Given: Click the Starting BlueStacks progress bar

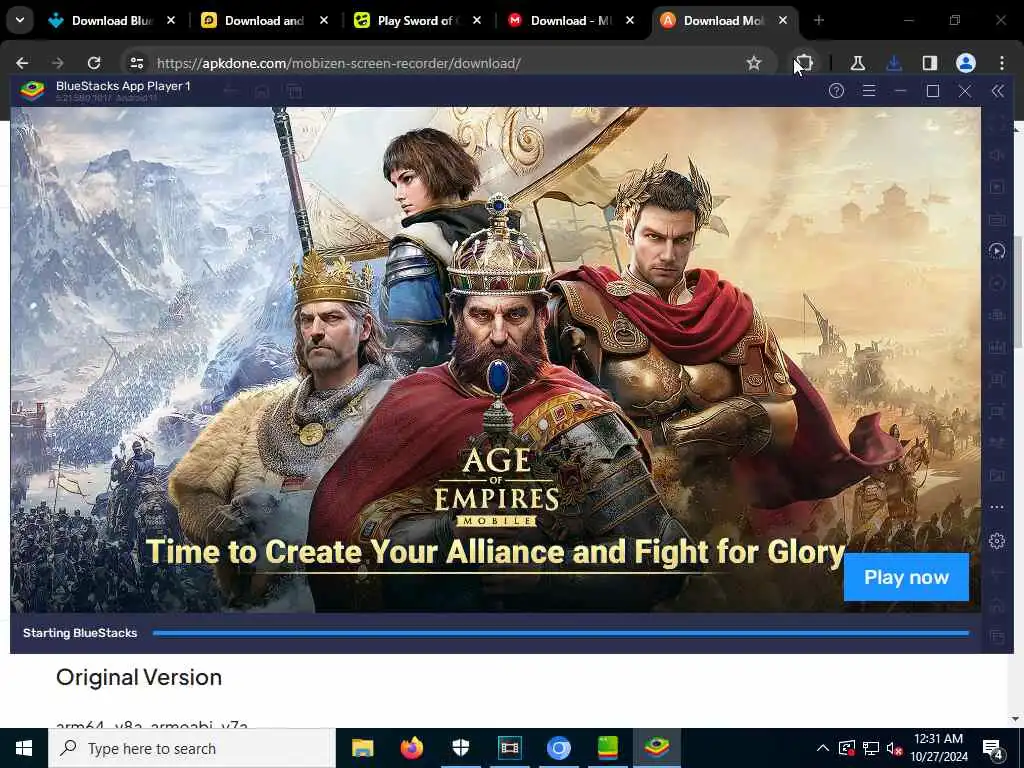Looking at the screenshot, I should [560, 633].
